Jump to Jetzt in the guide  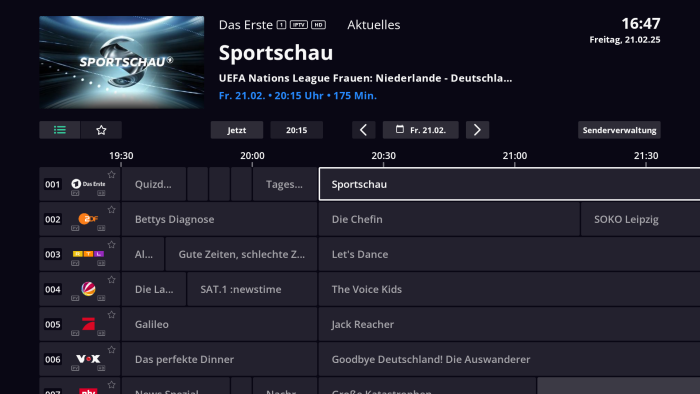pos(237,130)
